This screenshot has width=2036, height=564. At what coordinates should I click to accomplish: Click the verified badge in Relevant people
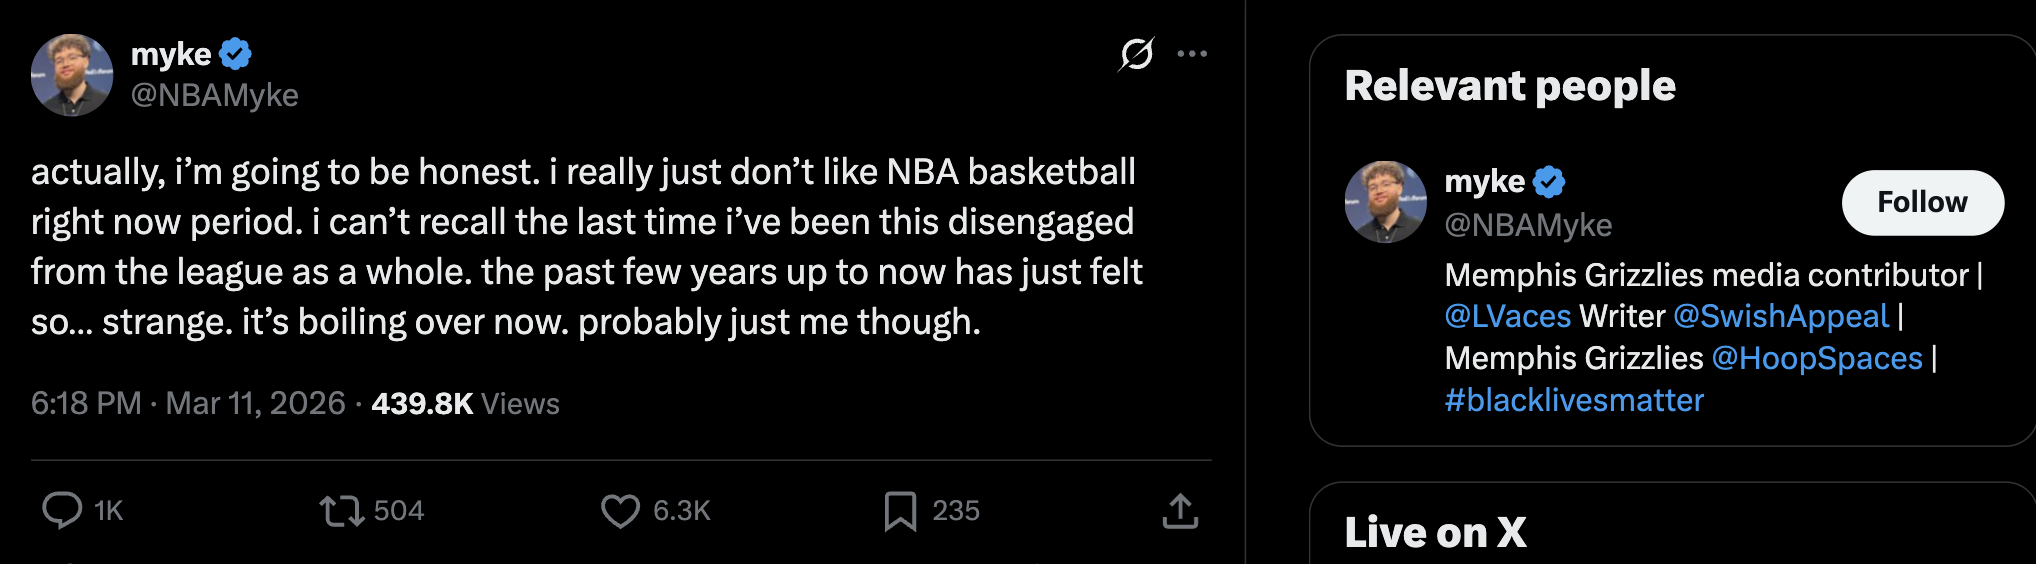point(1549,182)
